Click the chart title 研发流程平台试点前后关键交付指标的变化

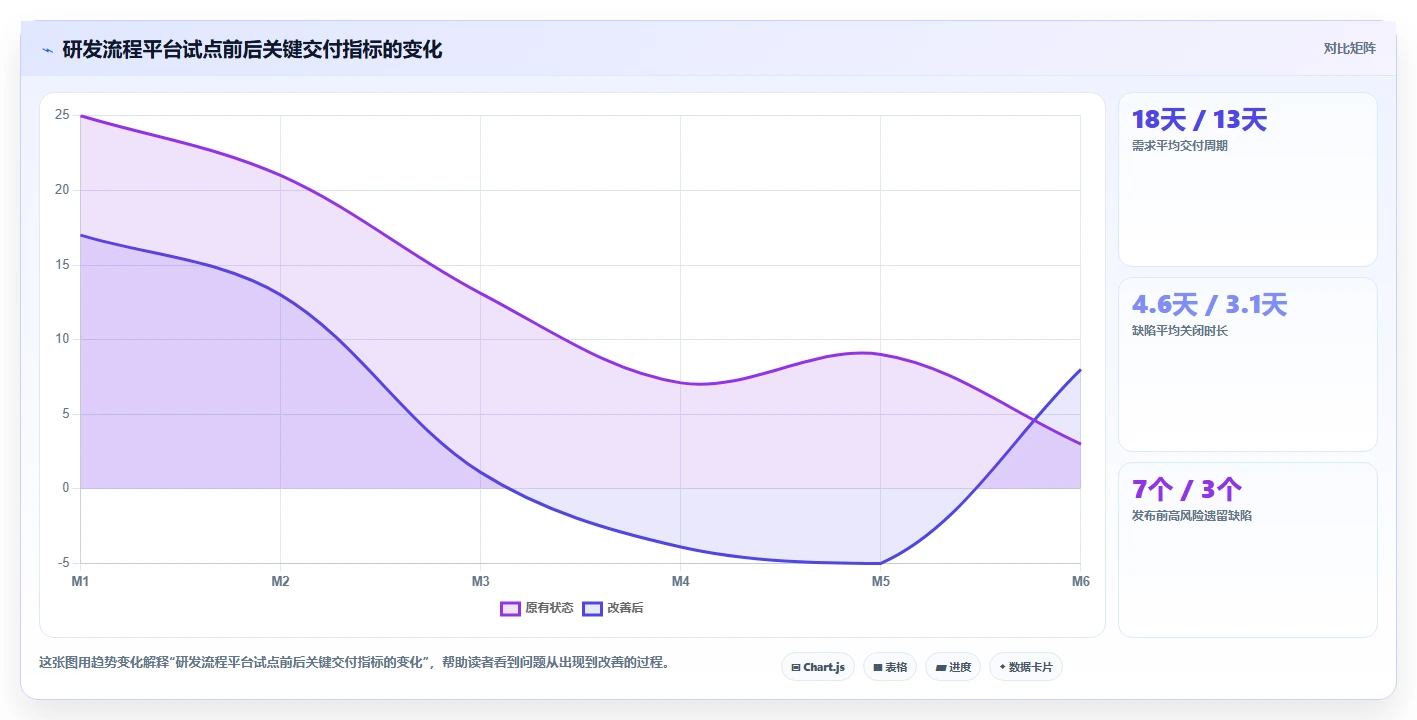point(252,49)
